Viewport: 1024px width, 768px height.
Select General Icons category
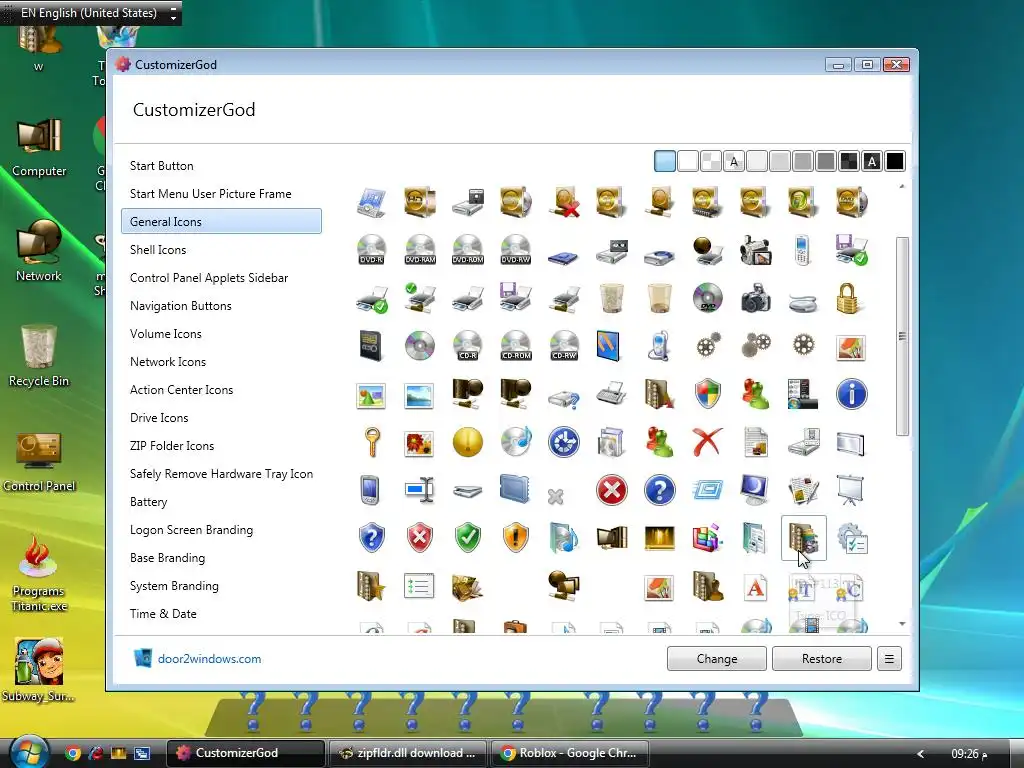tap(221, 221)
